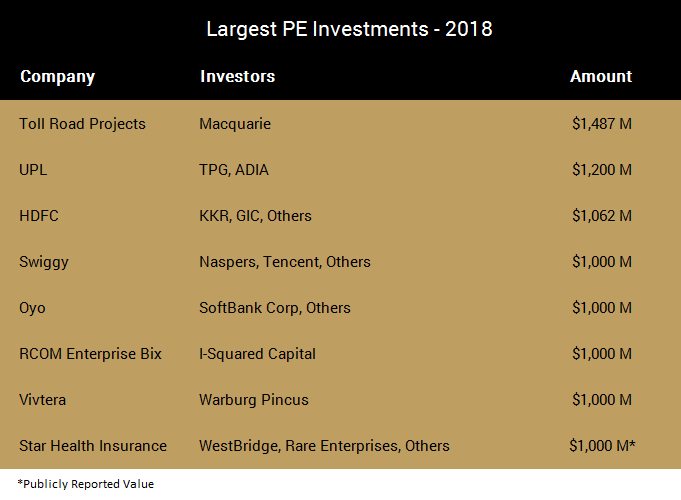Click the Toll Road Projects company name
The height and width of the screenshot is (500, 681).
82,124
